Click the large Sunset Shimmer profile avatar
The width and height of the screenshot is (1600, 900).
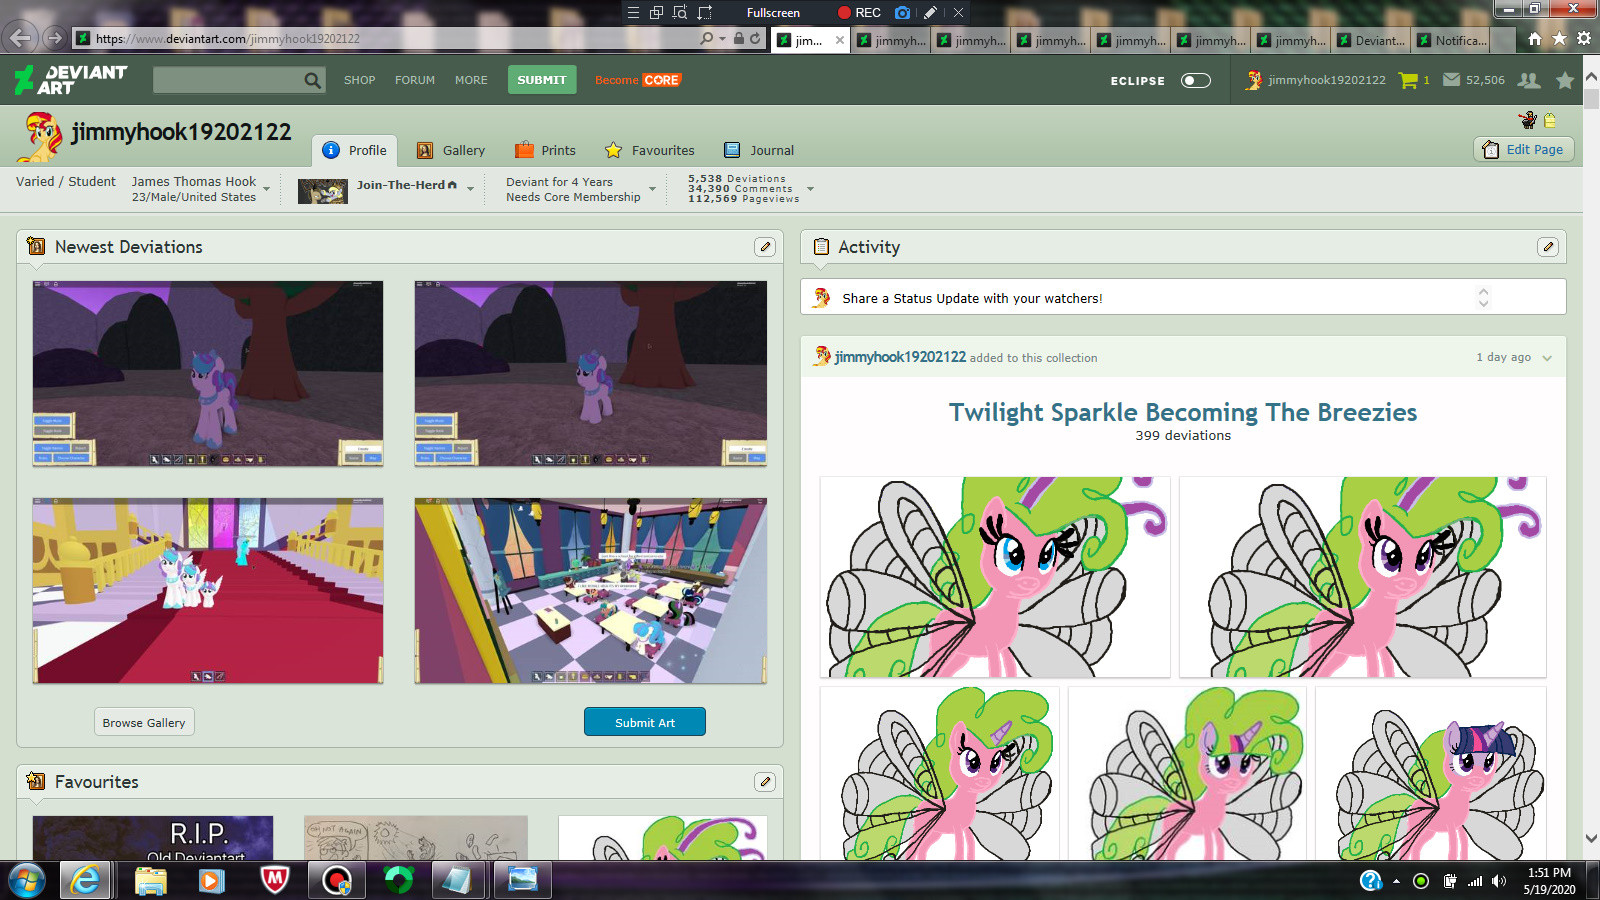pyautogui.click(x=41, y=137)
